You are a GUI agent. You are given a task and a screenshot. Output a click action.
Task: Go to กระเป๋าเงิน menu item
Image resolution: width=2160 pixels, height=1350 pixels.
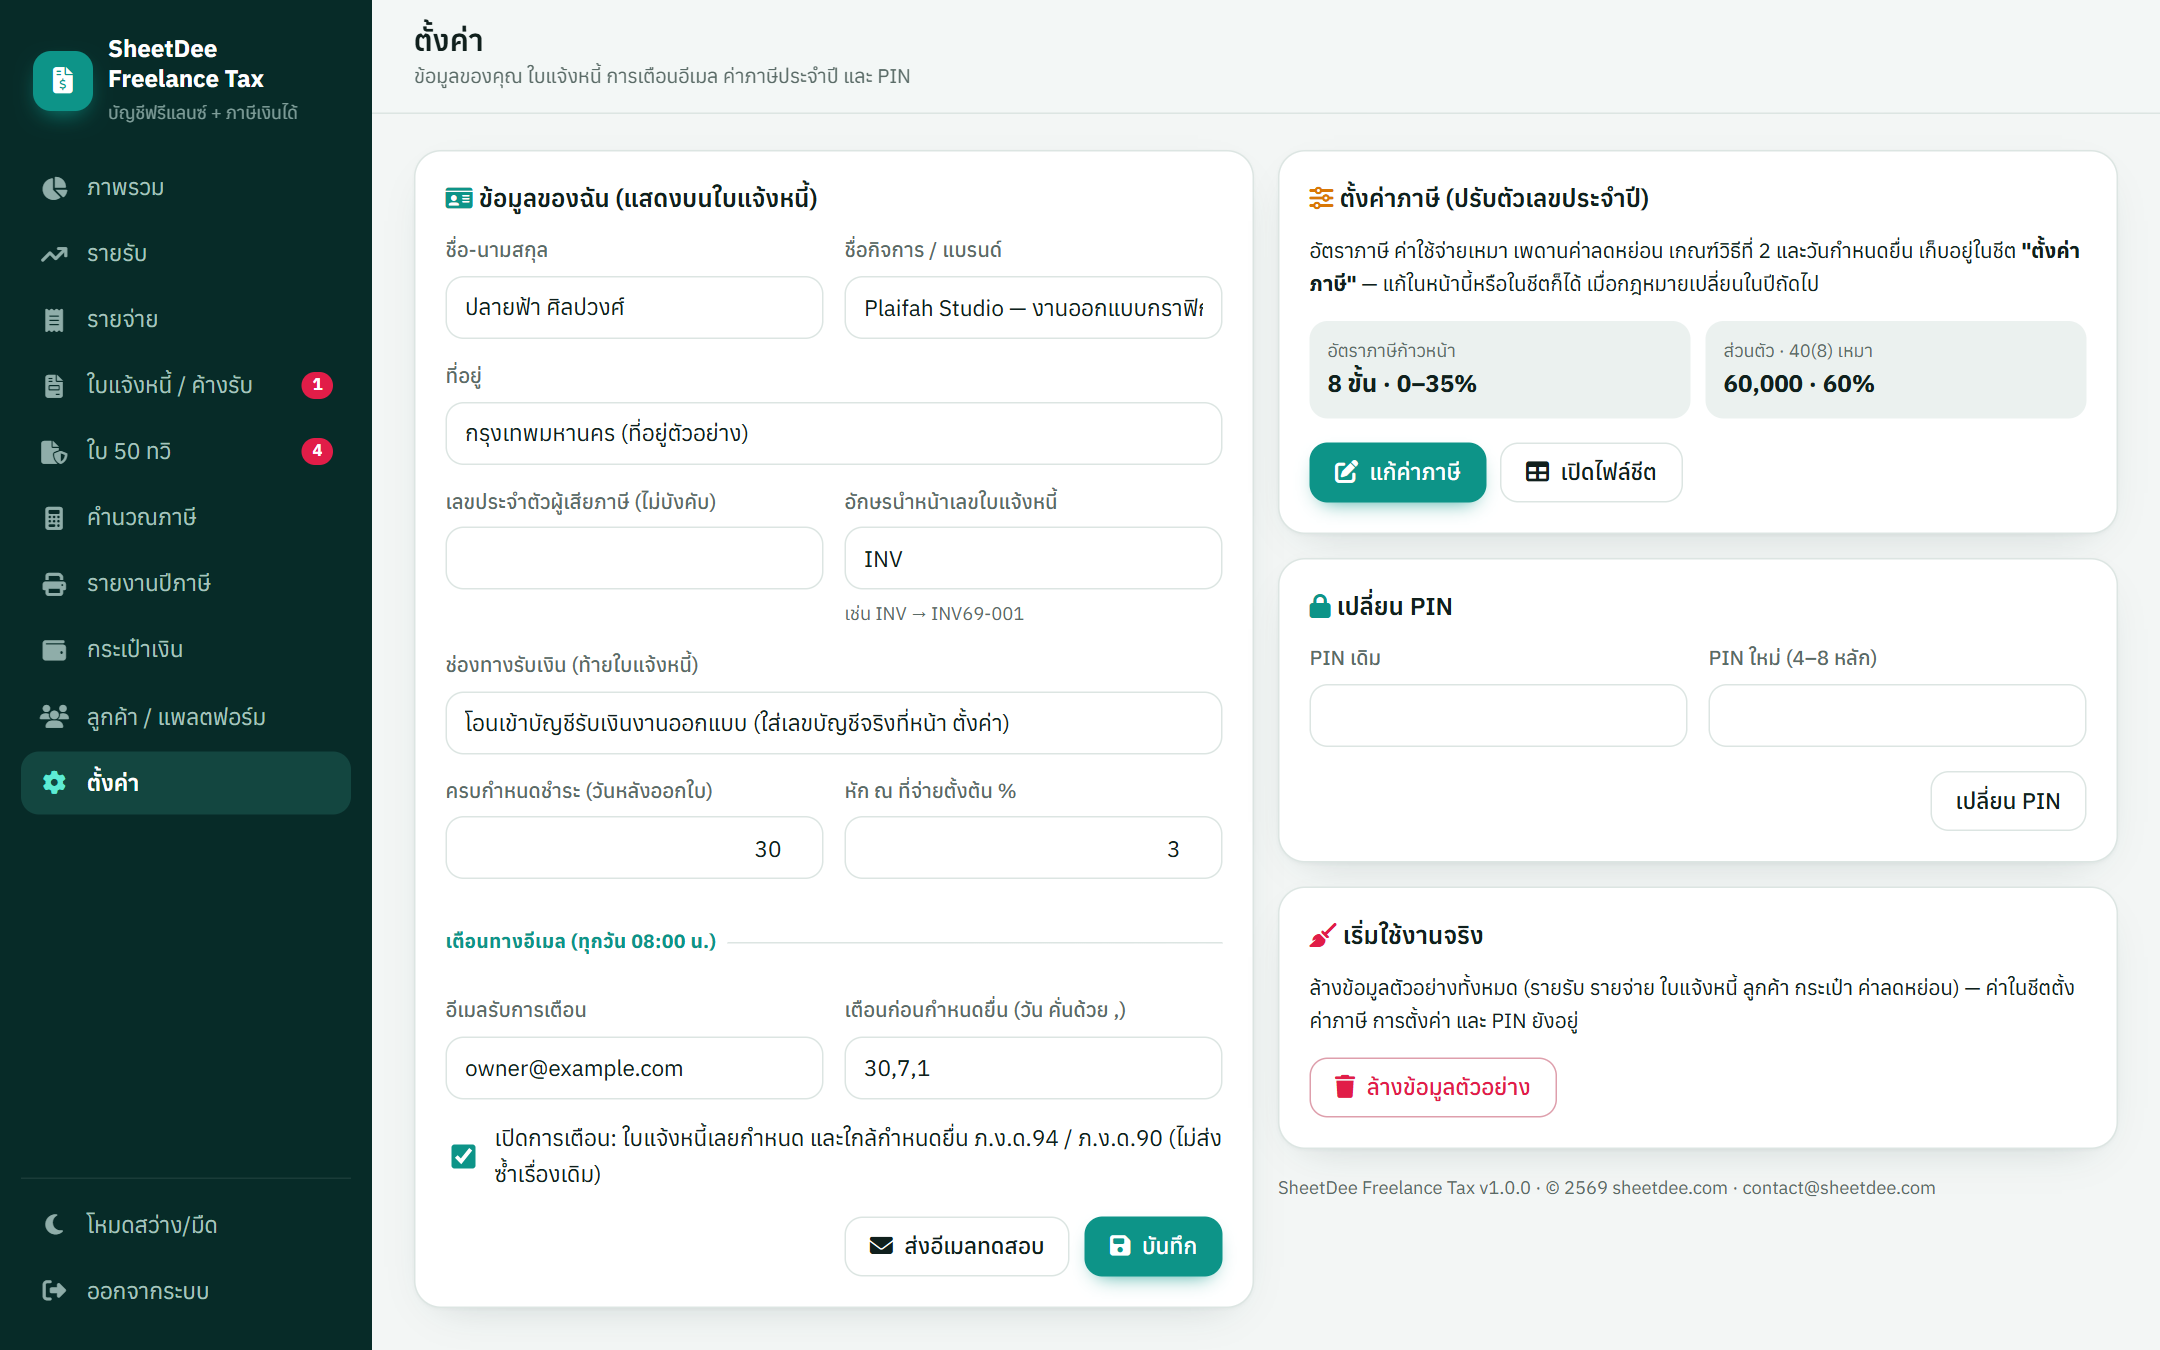click(186, 650)
